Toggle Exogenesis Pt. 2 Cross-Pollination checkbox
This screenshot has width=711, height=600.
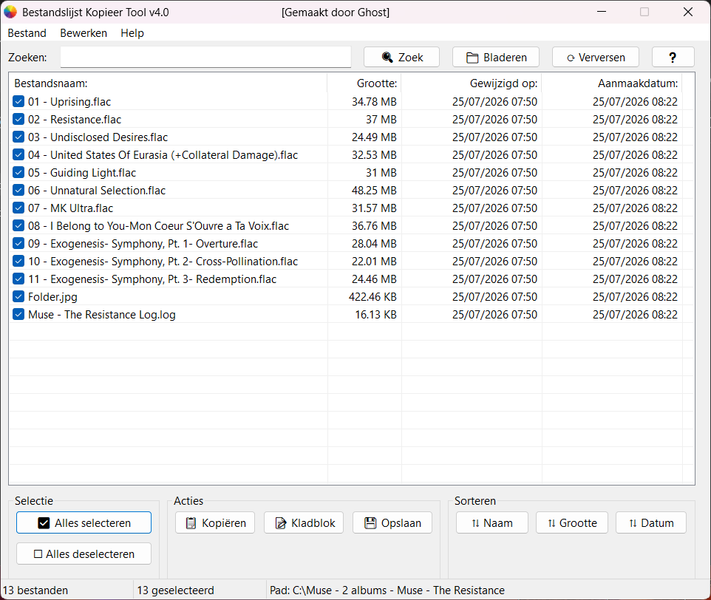19,261
